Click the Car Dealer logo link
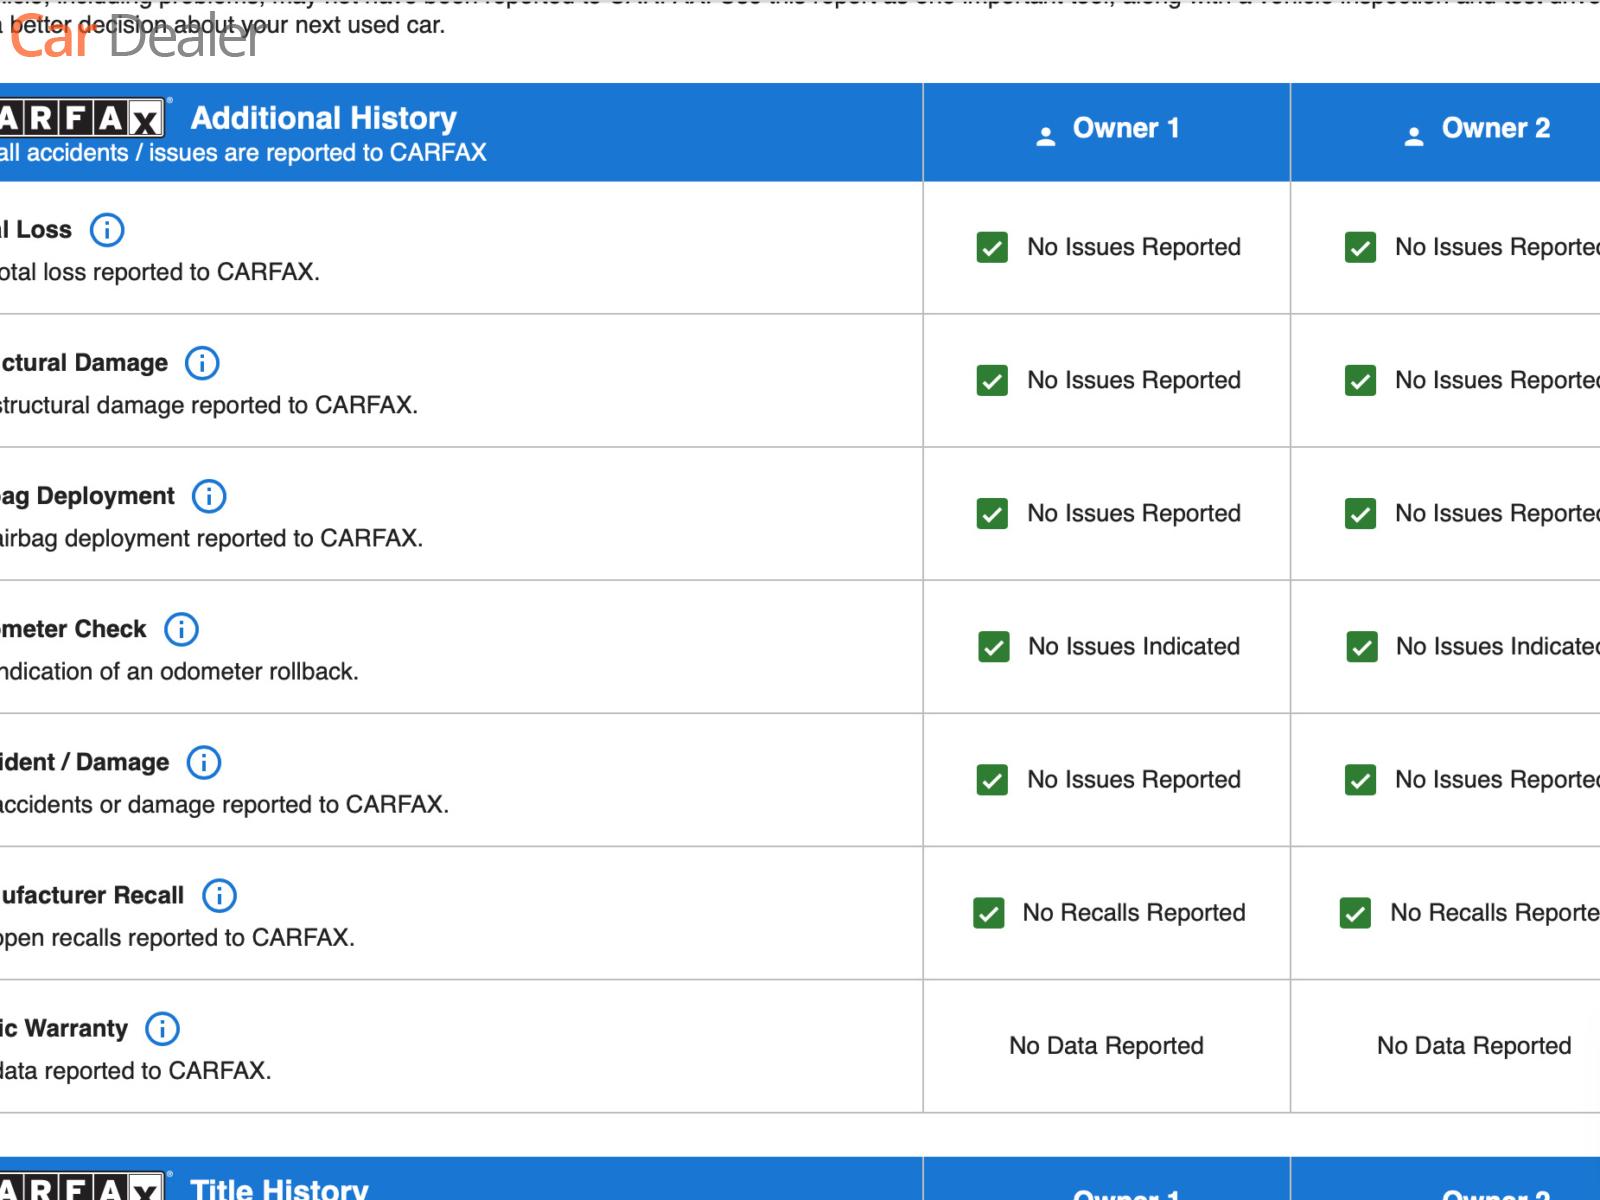Viewport: 1600px width, 1200px height. pos(135,38)
